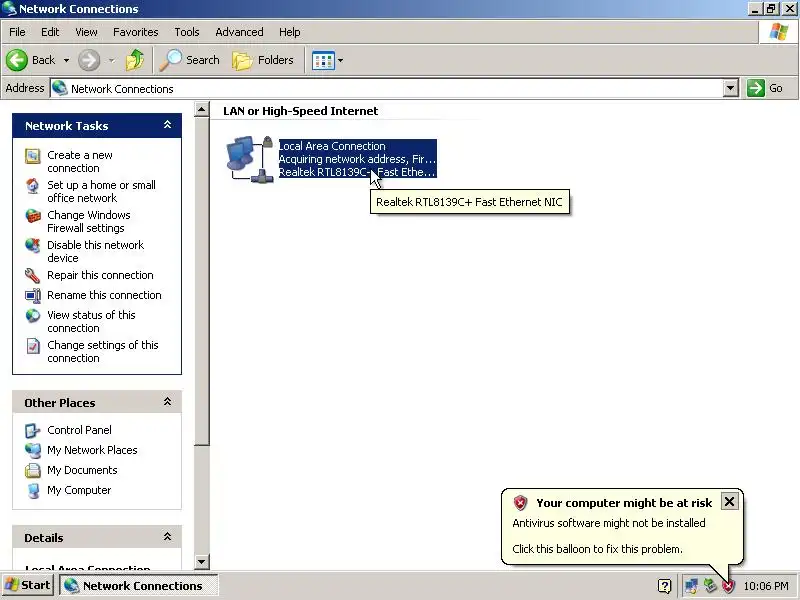The width and height of the screenshot is (800, 600).
Task: Click Disable this network device link
Action: pos(96,252)
